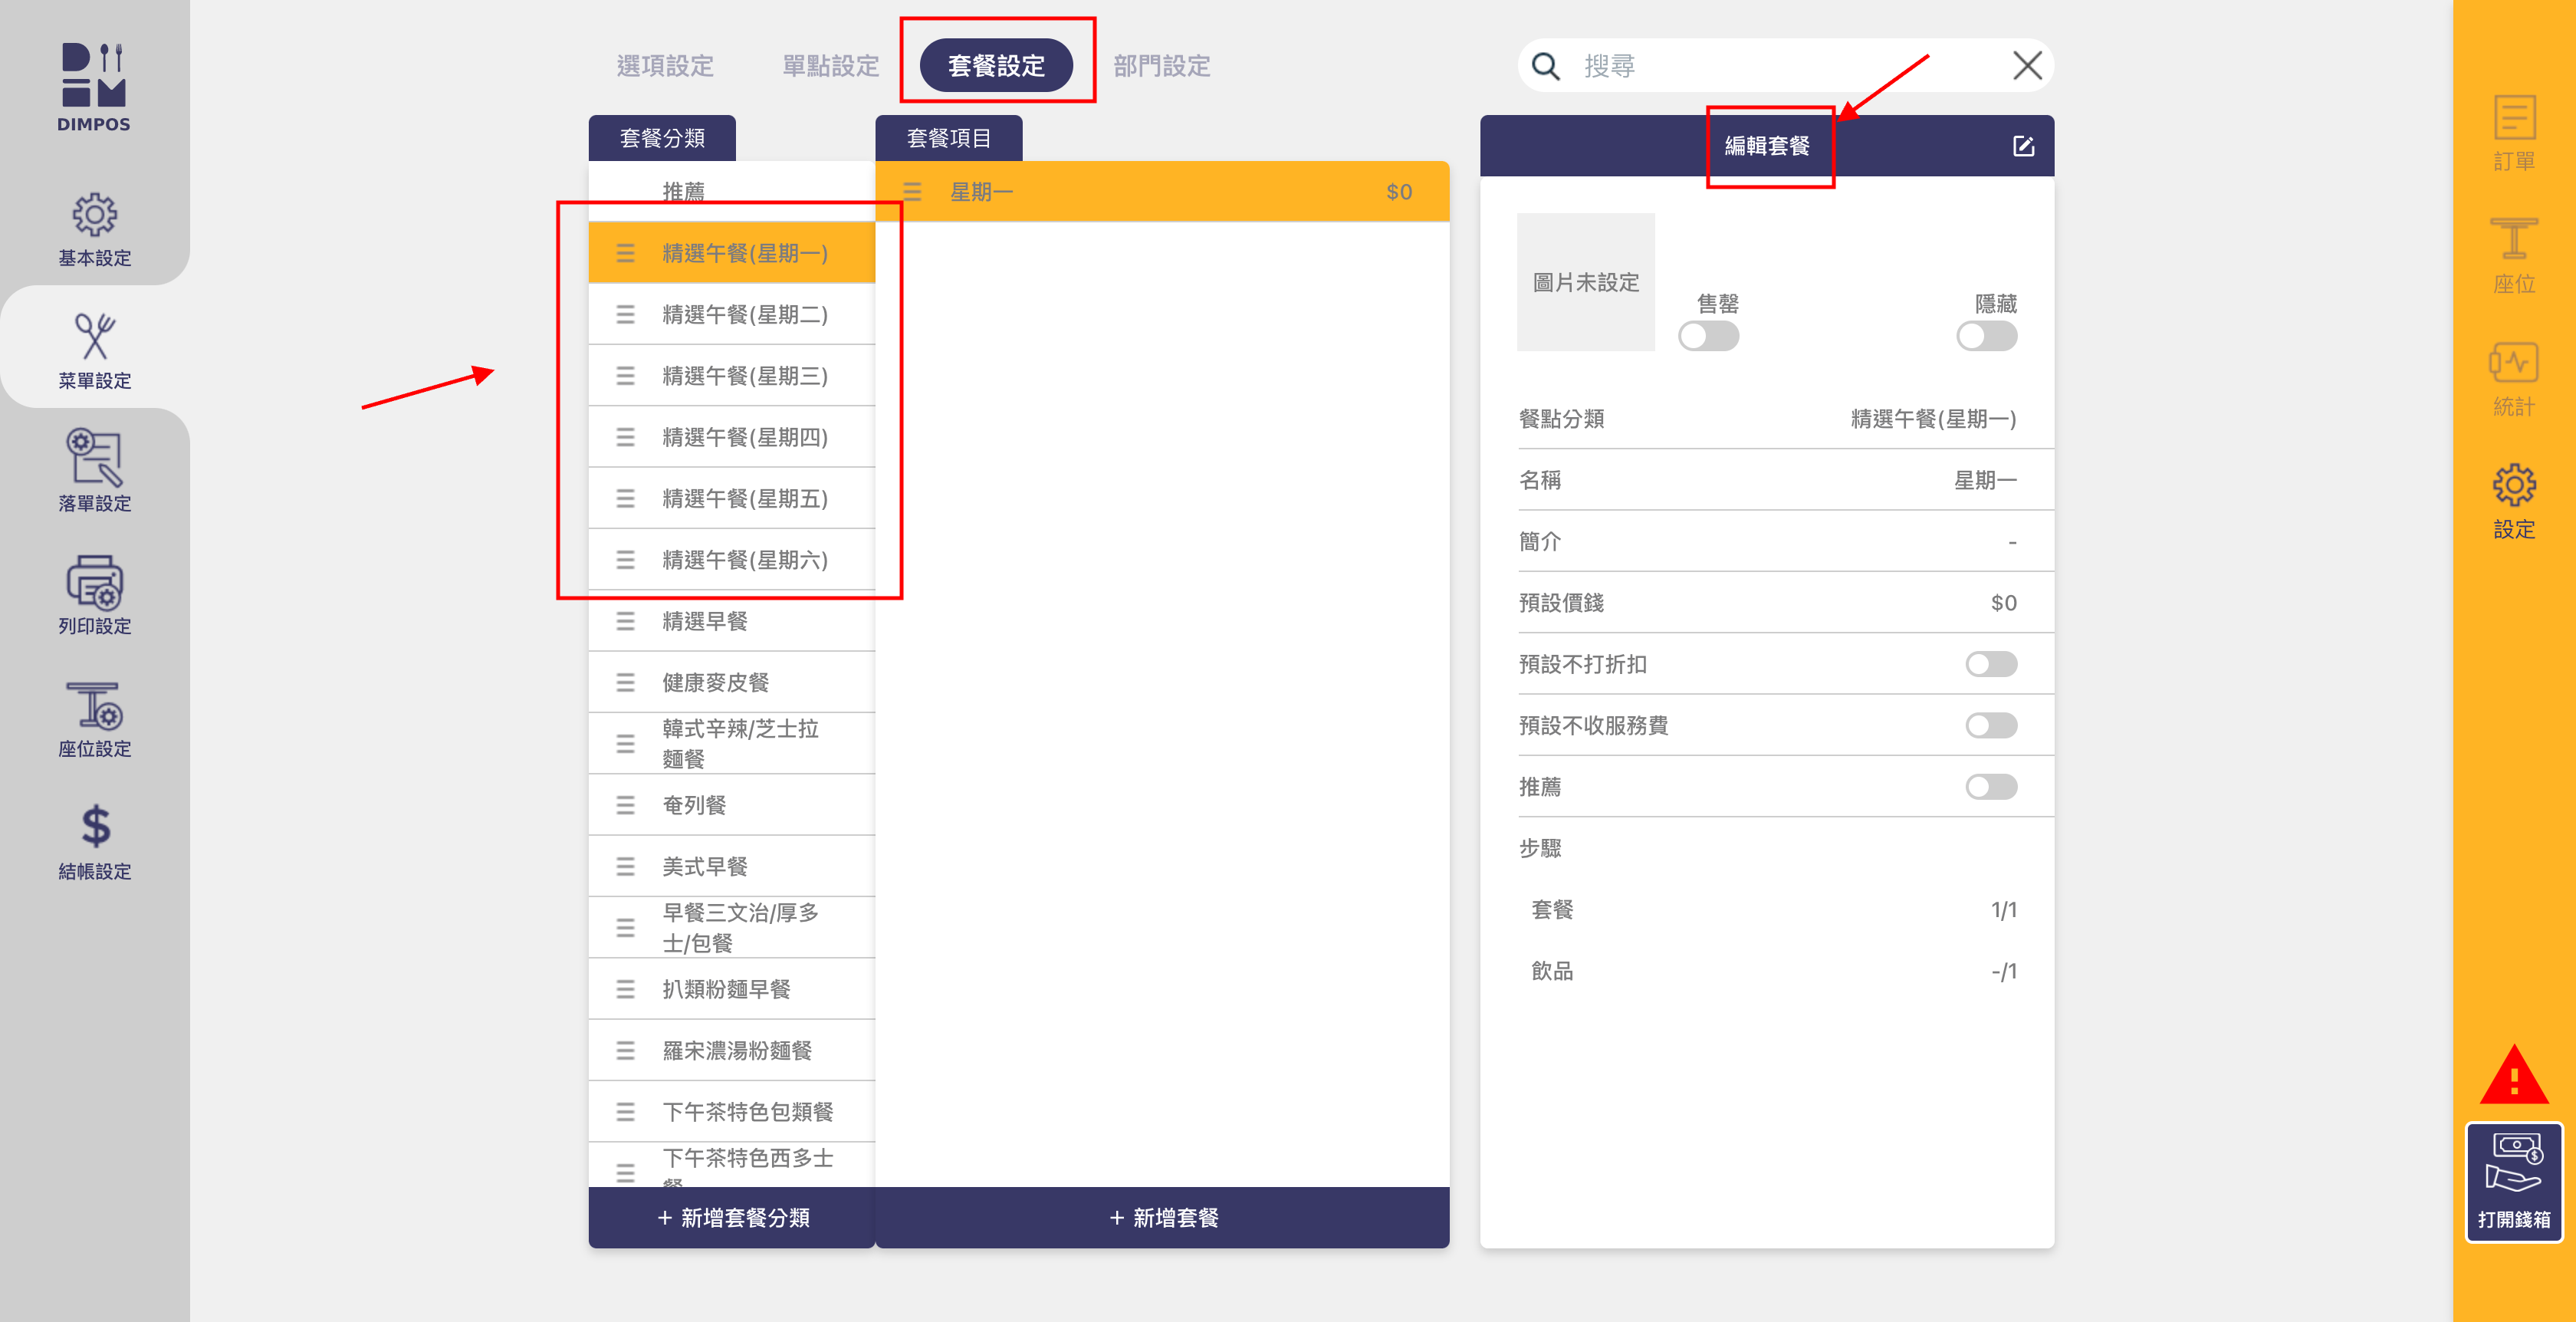Toggle the 隱藏 hidden switch

click(x=1986, y=336)
